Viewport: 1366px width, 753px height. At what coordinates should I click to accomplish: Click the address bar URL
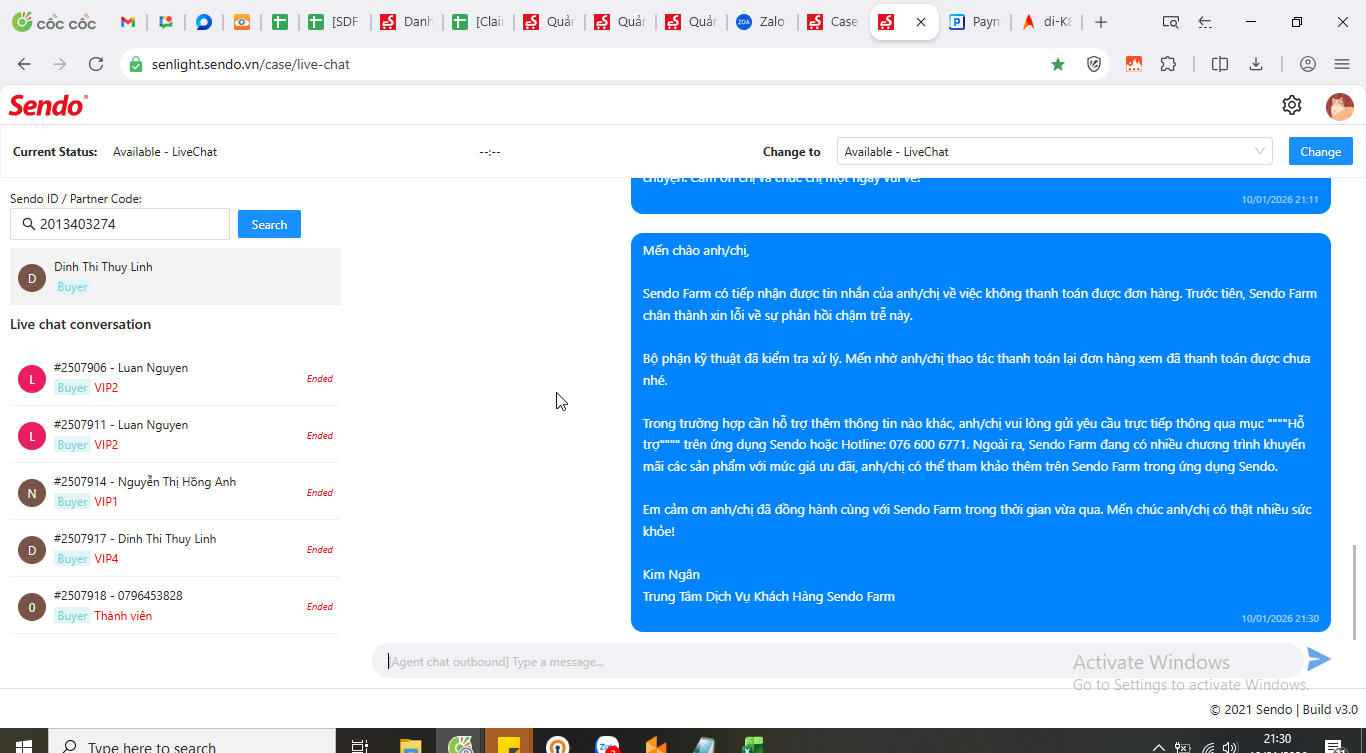(251, 64)
